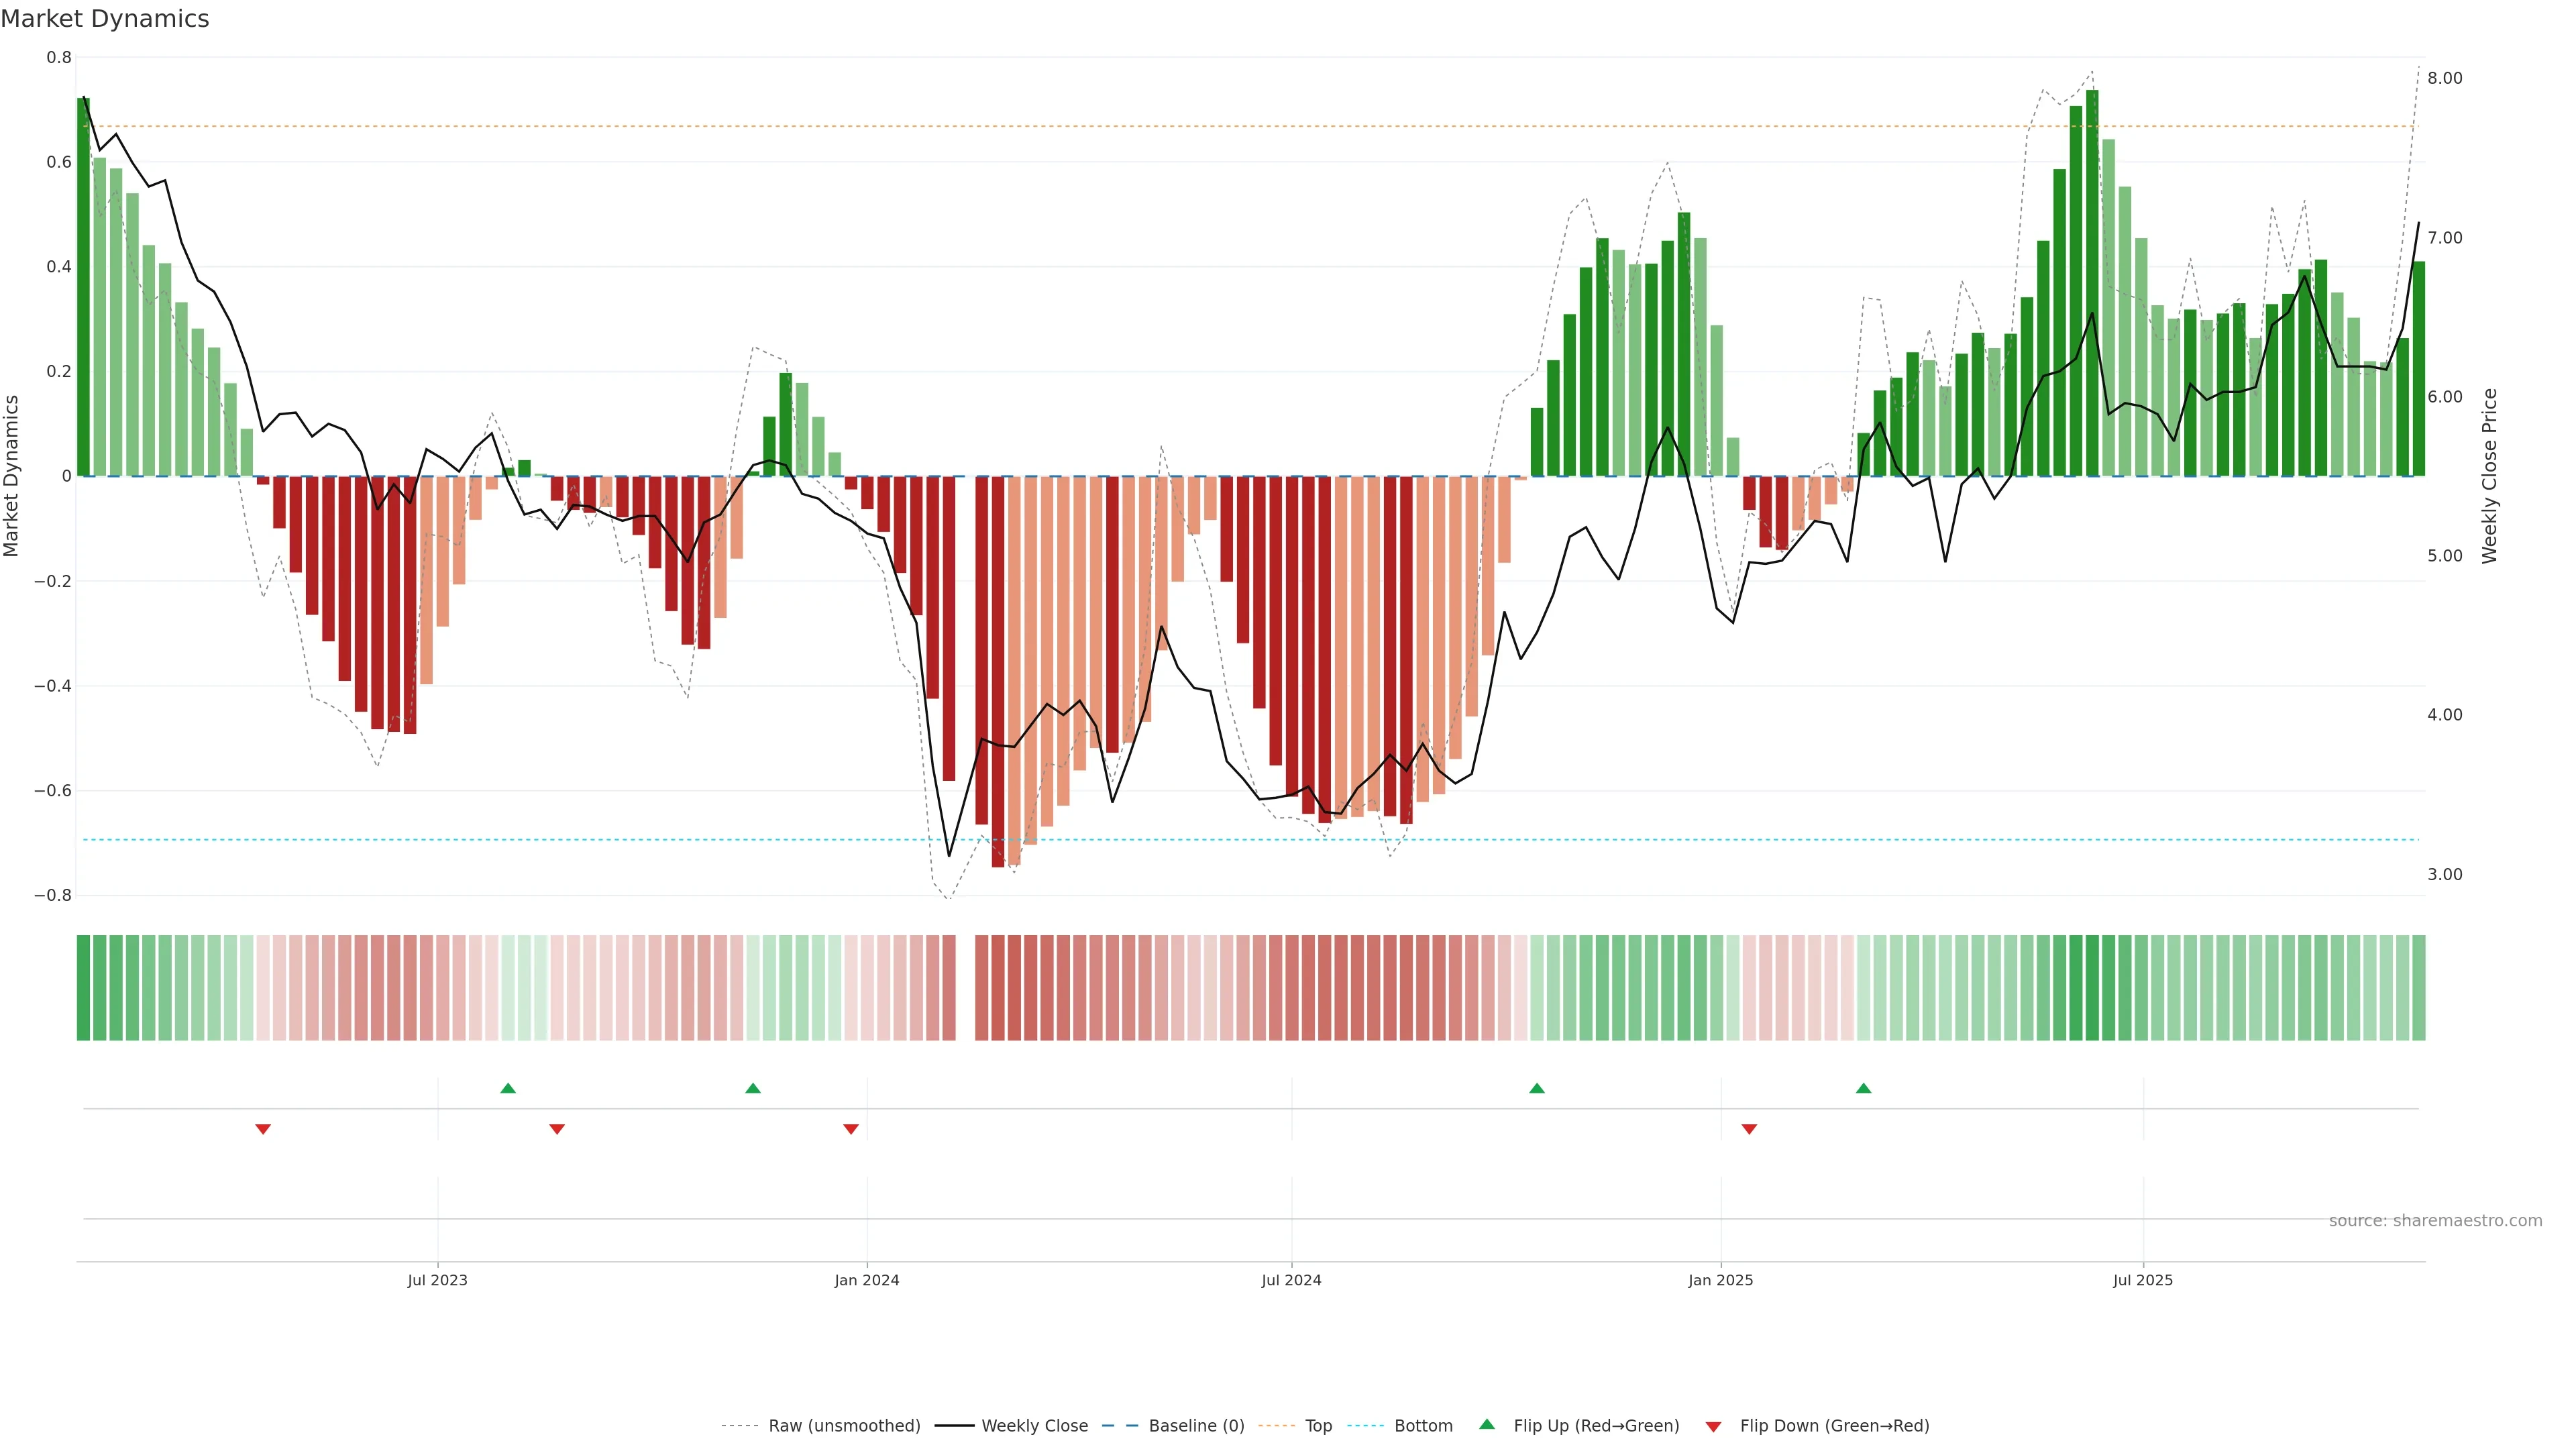Click the Jul 2024 x-axis label
2576x1449 pixels.
1291,1280
